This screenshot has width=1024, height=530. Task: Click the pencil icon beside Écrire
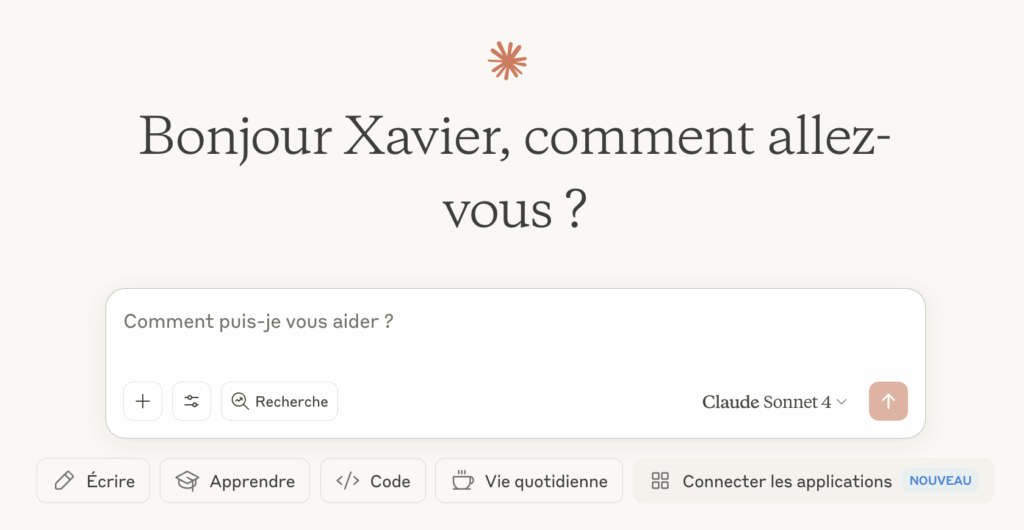[64, 481]
